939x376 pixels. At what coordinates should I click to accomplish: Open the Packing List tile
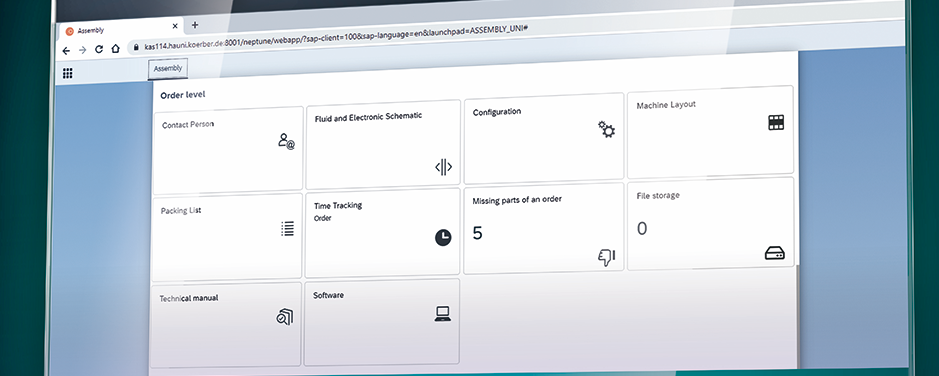click(x=227, y=237)
